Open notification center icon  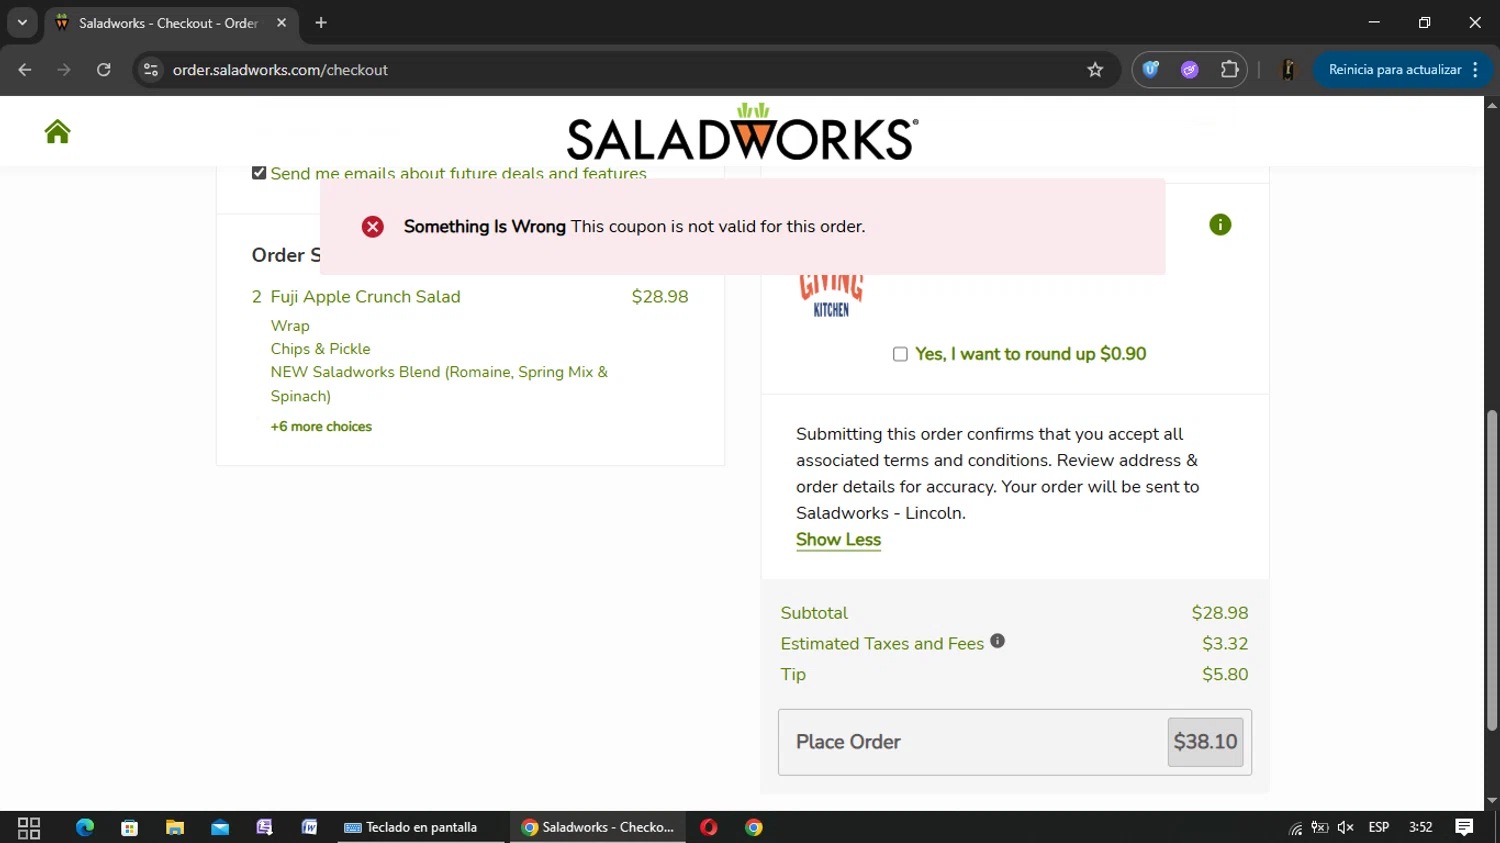pyautogui.click(x=1464, y=828)
